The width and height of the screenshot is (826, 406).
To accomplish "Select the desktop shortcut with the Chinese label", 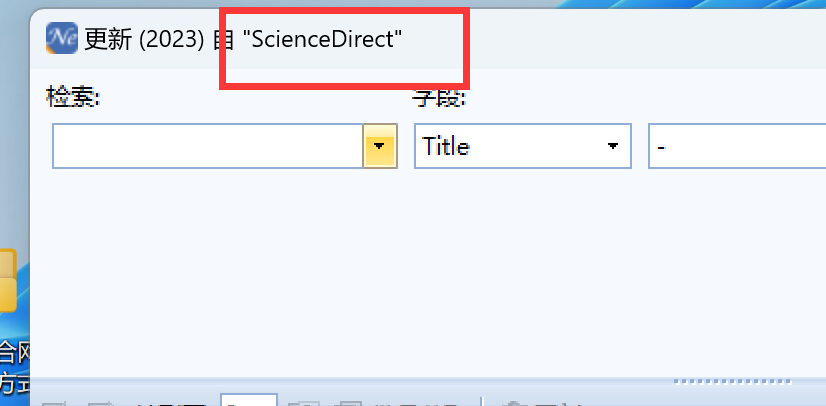I will point(14,367).
